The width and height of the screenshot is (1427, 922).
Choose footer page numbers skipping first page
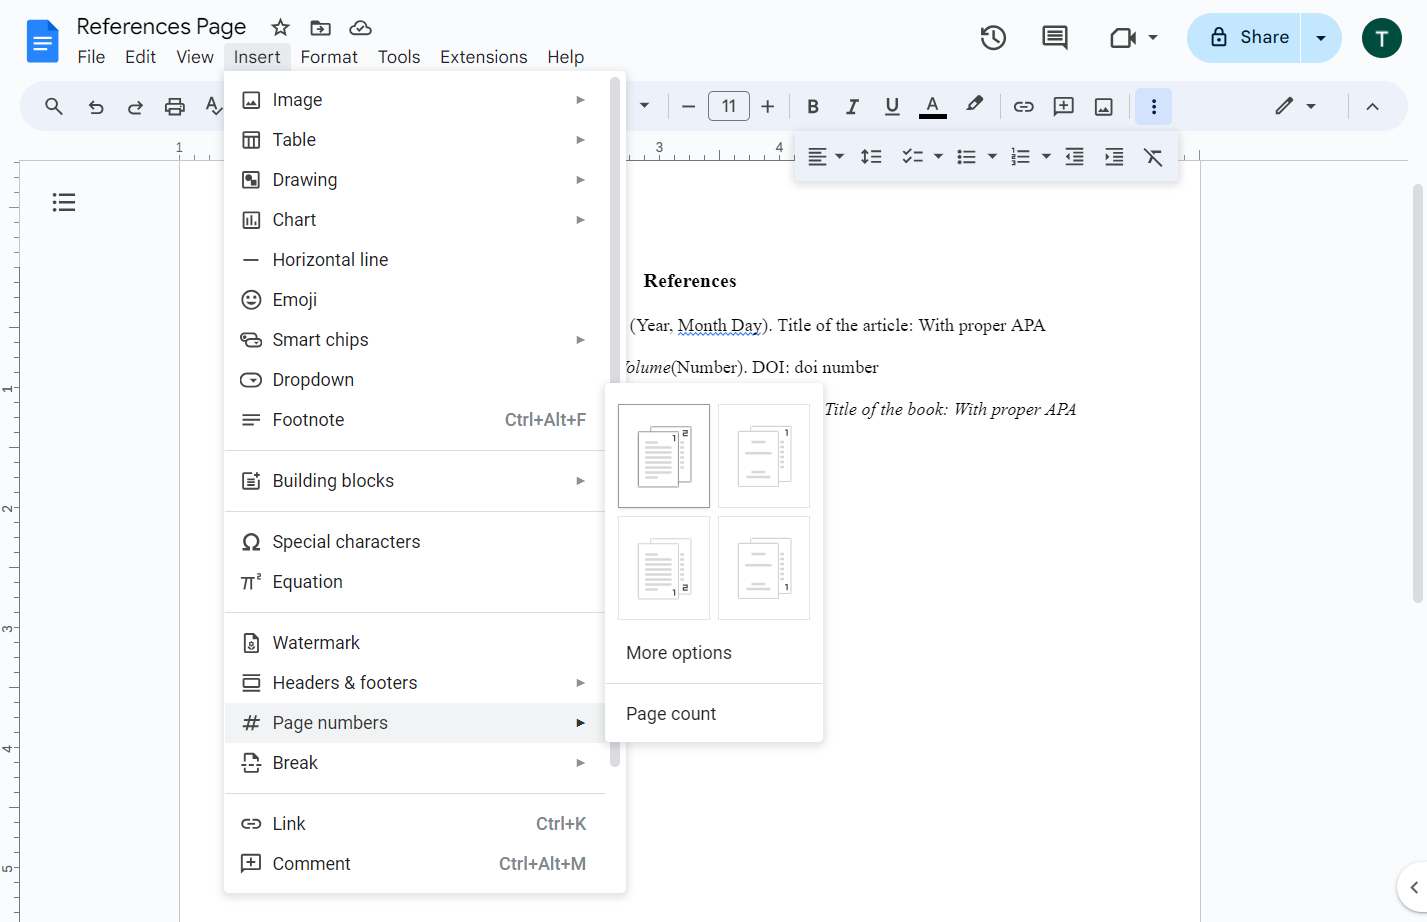(764, 568)
